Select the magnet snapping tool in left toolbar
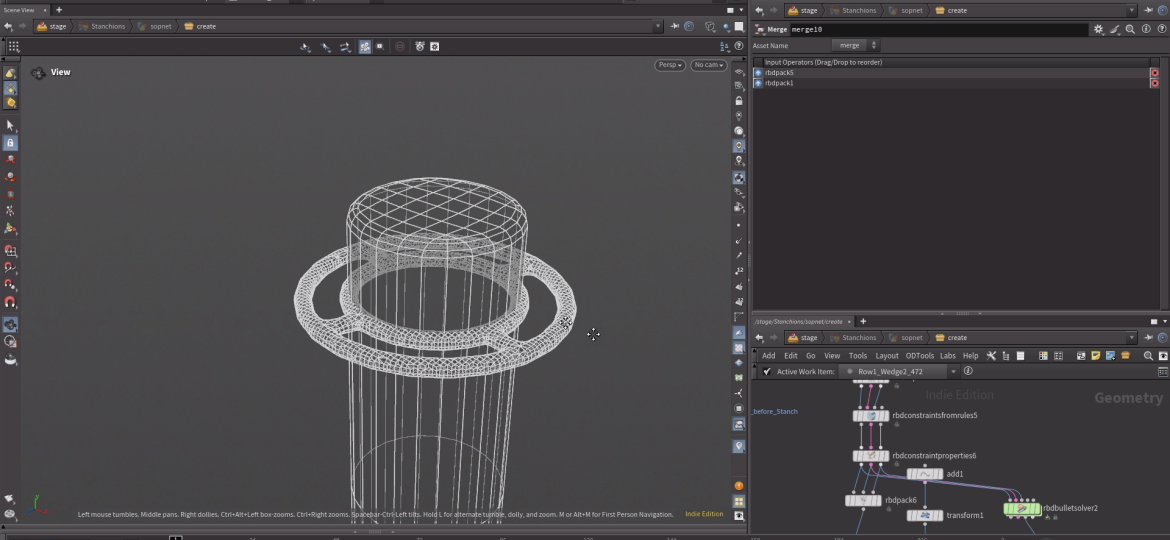 click(10, 302)
